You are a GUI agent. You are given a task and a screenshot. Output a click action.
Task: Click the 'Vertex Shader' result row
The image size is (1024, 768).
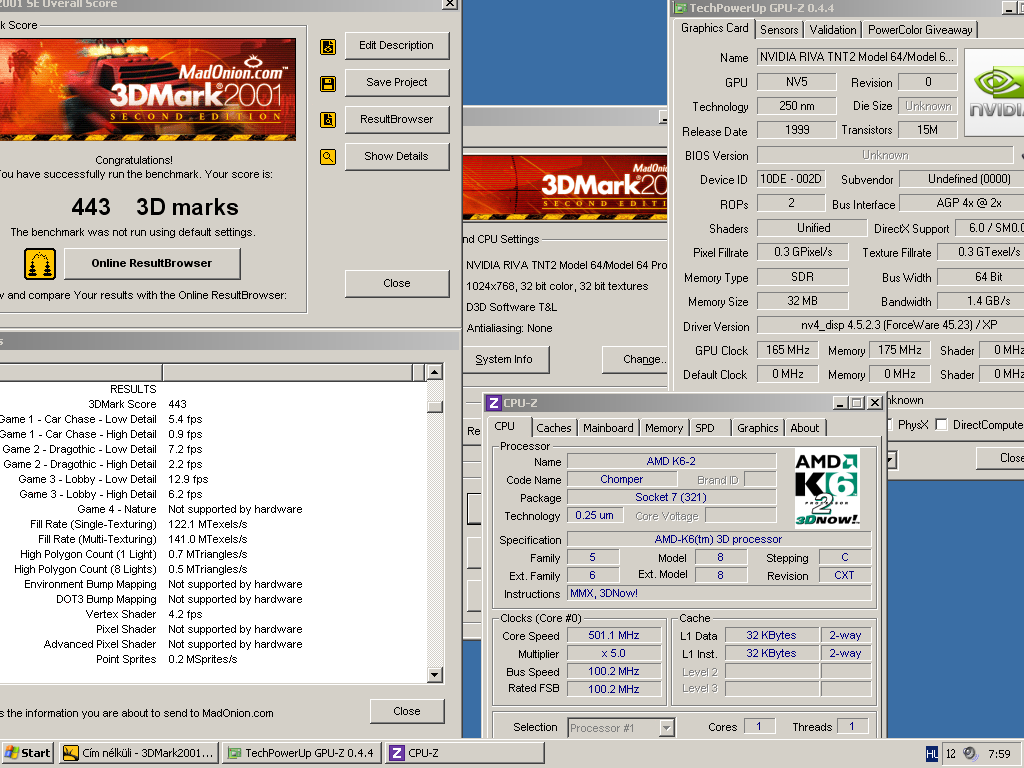[214, 615]
